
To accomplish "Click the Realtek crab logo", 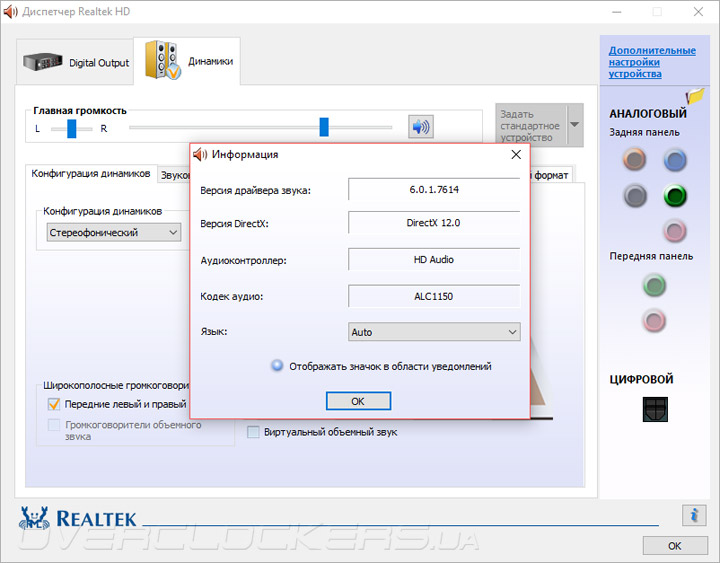I will pos(34,518).
